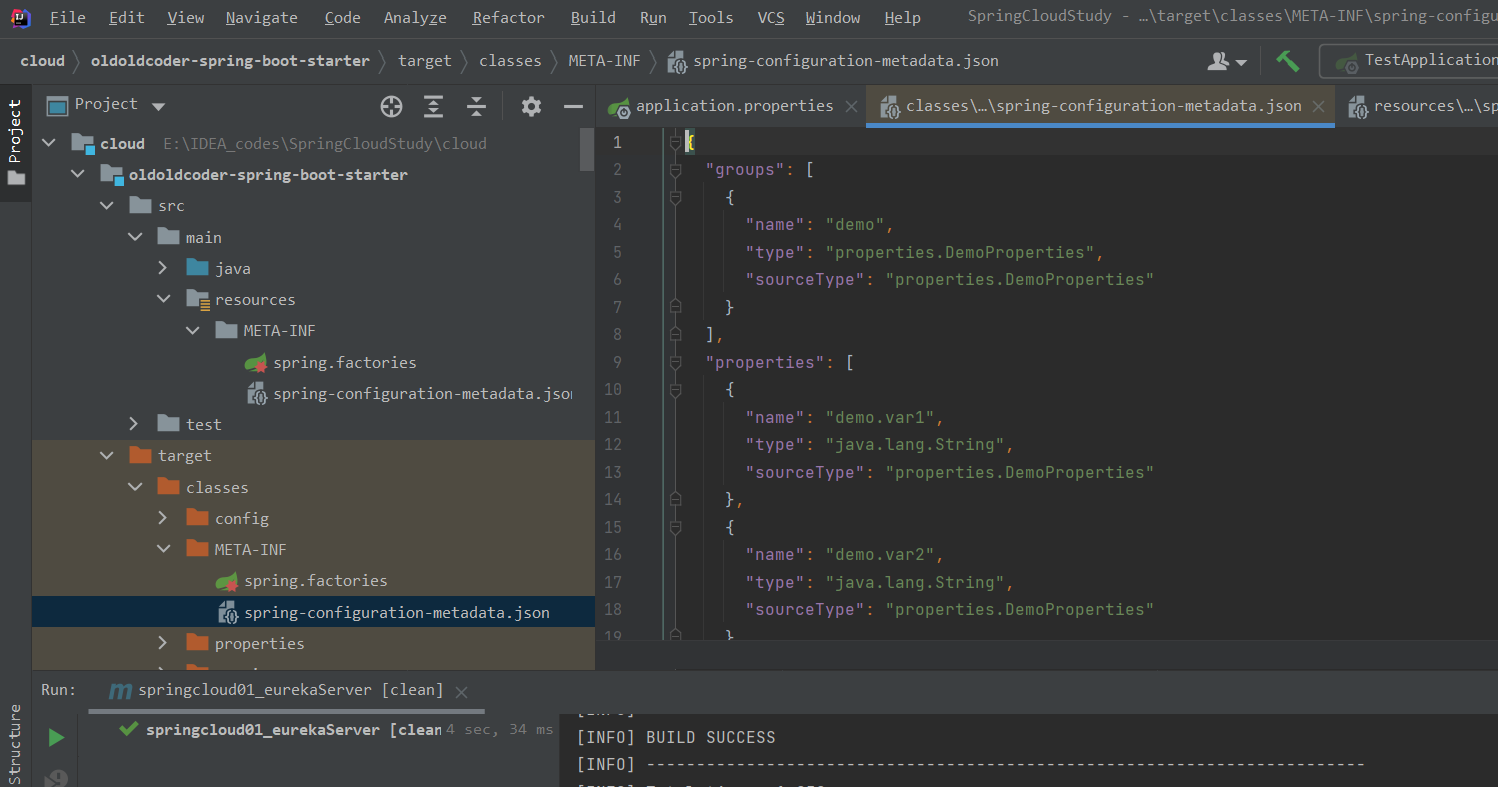
Task: Toggle code fold at line 9 properties
Action: tap(675, 363)
